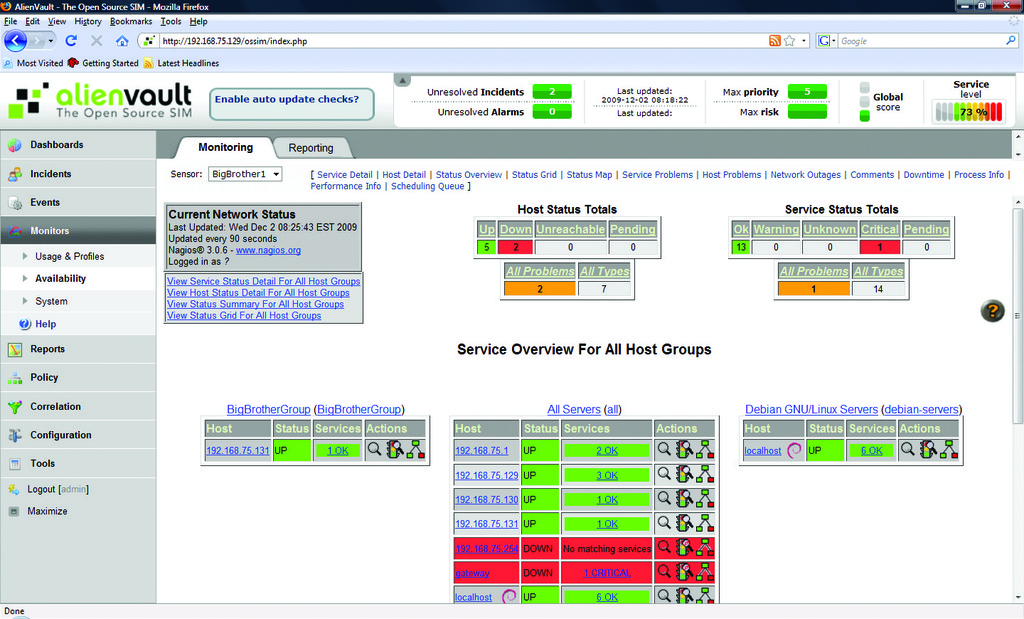Click network map icon for gateway host

point(705,573)
